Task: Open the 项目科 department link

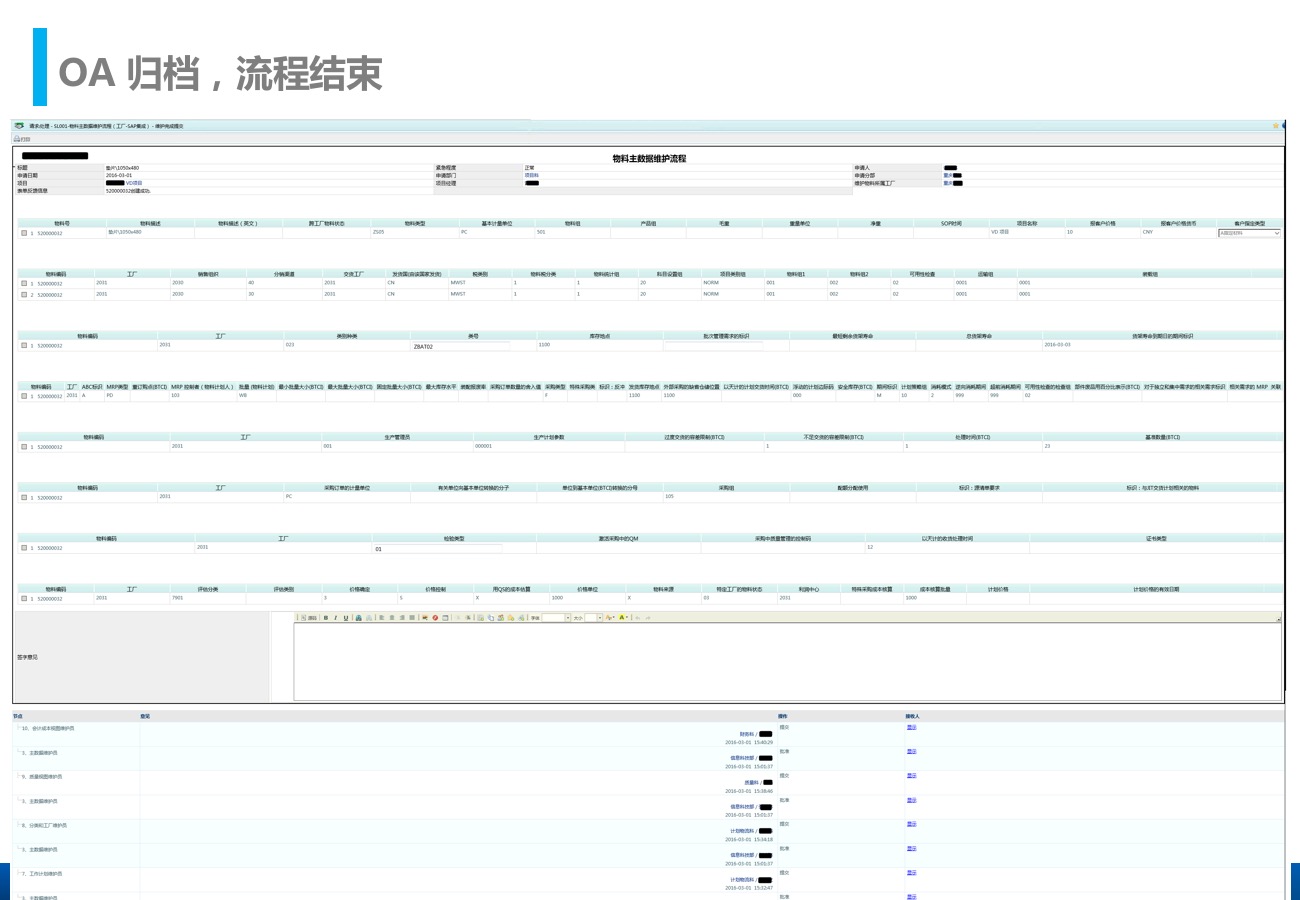Action: point(531,175)
